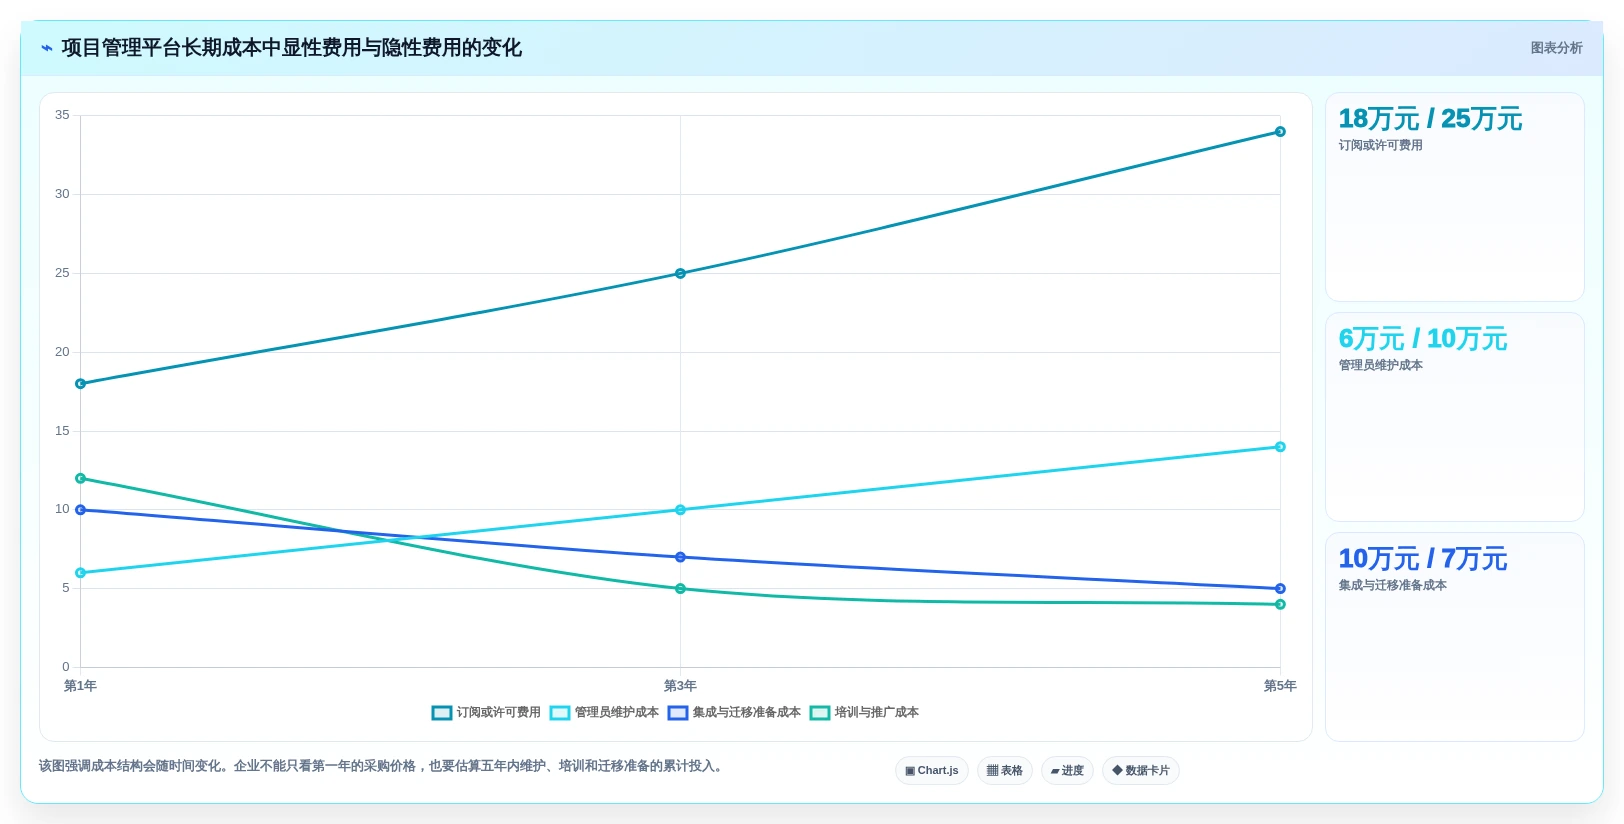Image resolution: width=1624 pixels, height=824 pixels.
Task: Click the 集成与迁移准备成本 card caption
Action: [x=1392, y=586]
